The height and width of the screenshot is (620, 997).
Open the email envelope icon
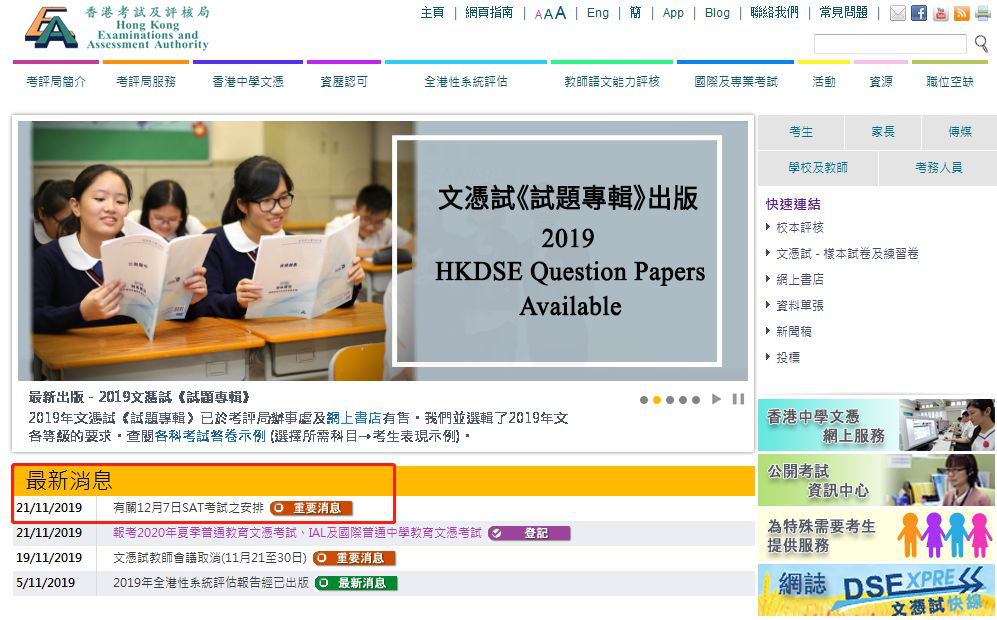click(x=897, y=13)
